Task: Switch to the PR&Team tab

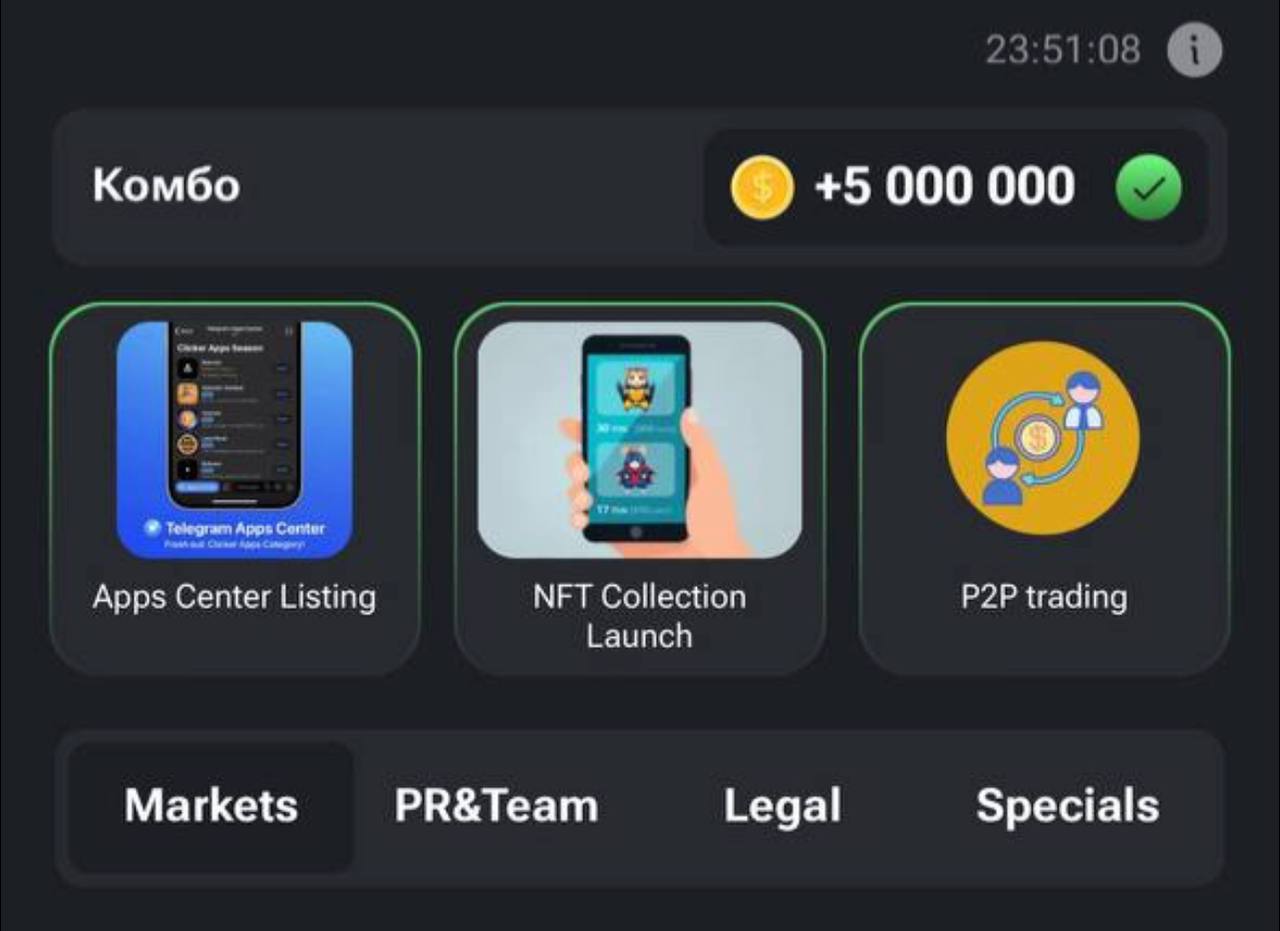Action: [x=497, y=806]
